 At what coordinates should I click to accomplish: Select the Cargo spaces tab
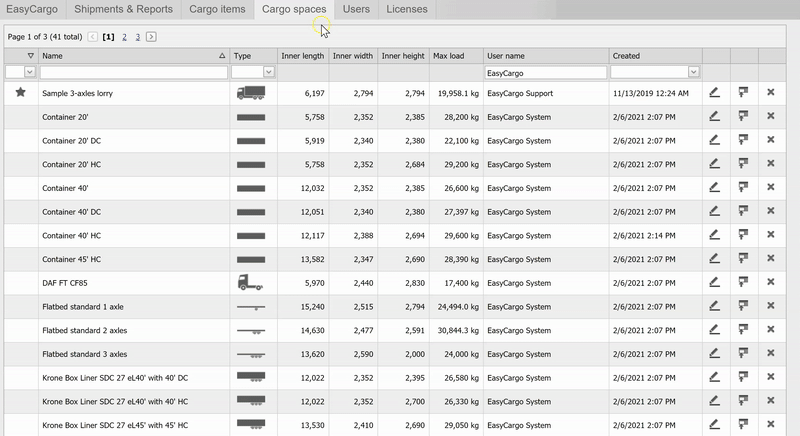[294, 9]
